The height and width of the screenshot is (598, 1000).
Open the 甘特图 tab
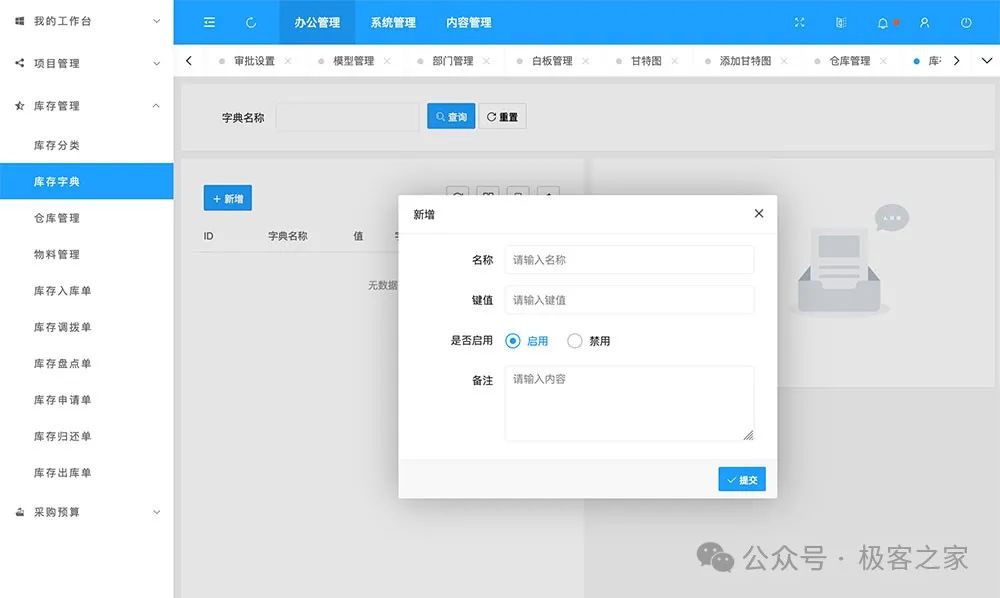coord(646,61)
